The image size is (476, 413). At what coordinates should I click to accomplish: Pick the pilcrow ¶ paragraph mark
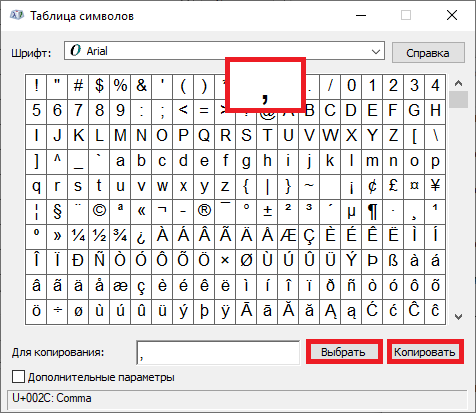372,212
